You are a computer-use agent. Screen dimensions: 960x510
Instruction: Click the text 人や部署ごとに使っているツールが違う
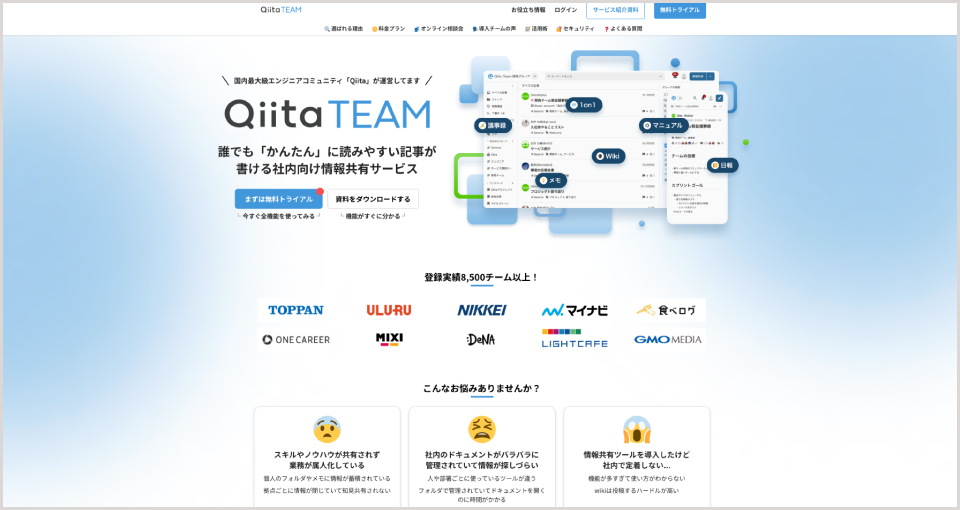point(482,479)
